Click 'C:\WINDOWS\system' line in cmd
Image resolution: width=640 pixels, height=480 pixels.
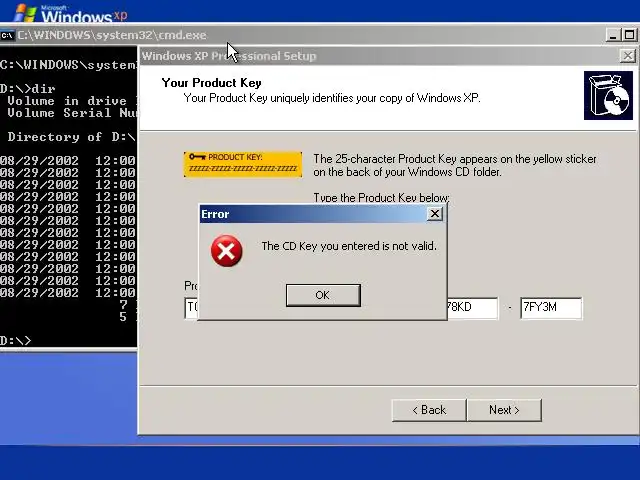68,65
